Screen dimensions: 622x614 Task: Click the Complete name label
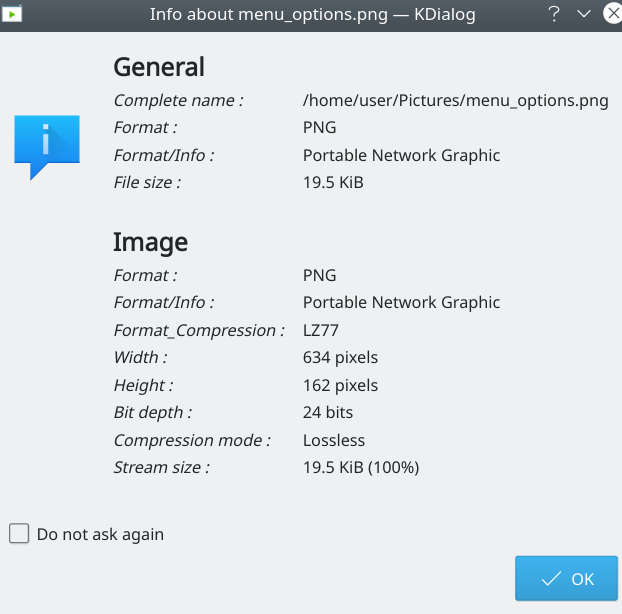pyautogui.click(x=179, y=100)
